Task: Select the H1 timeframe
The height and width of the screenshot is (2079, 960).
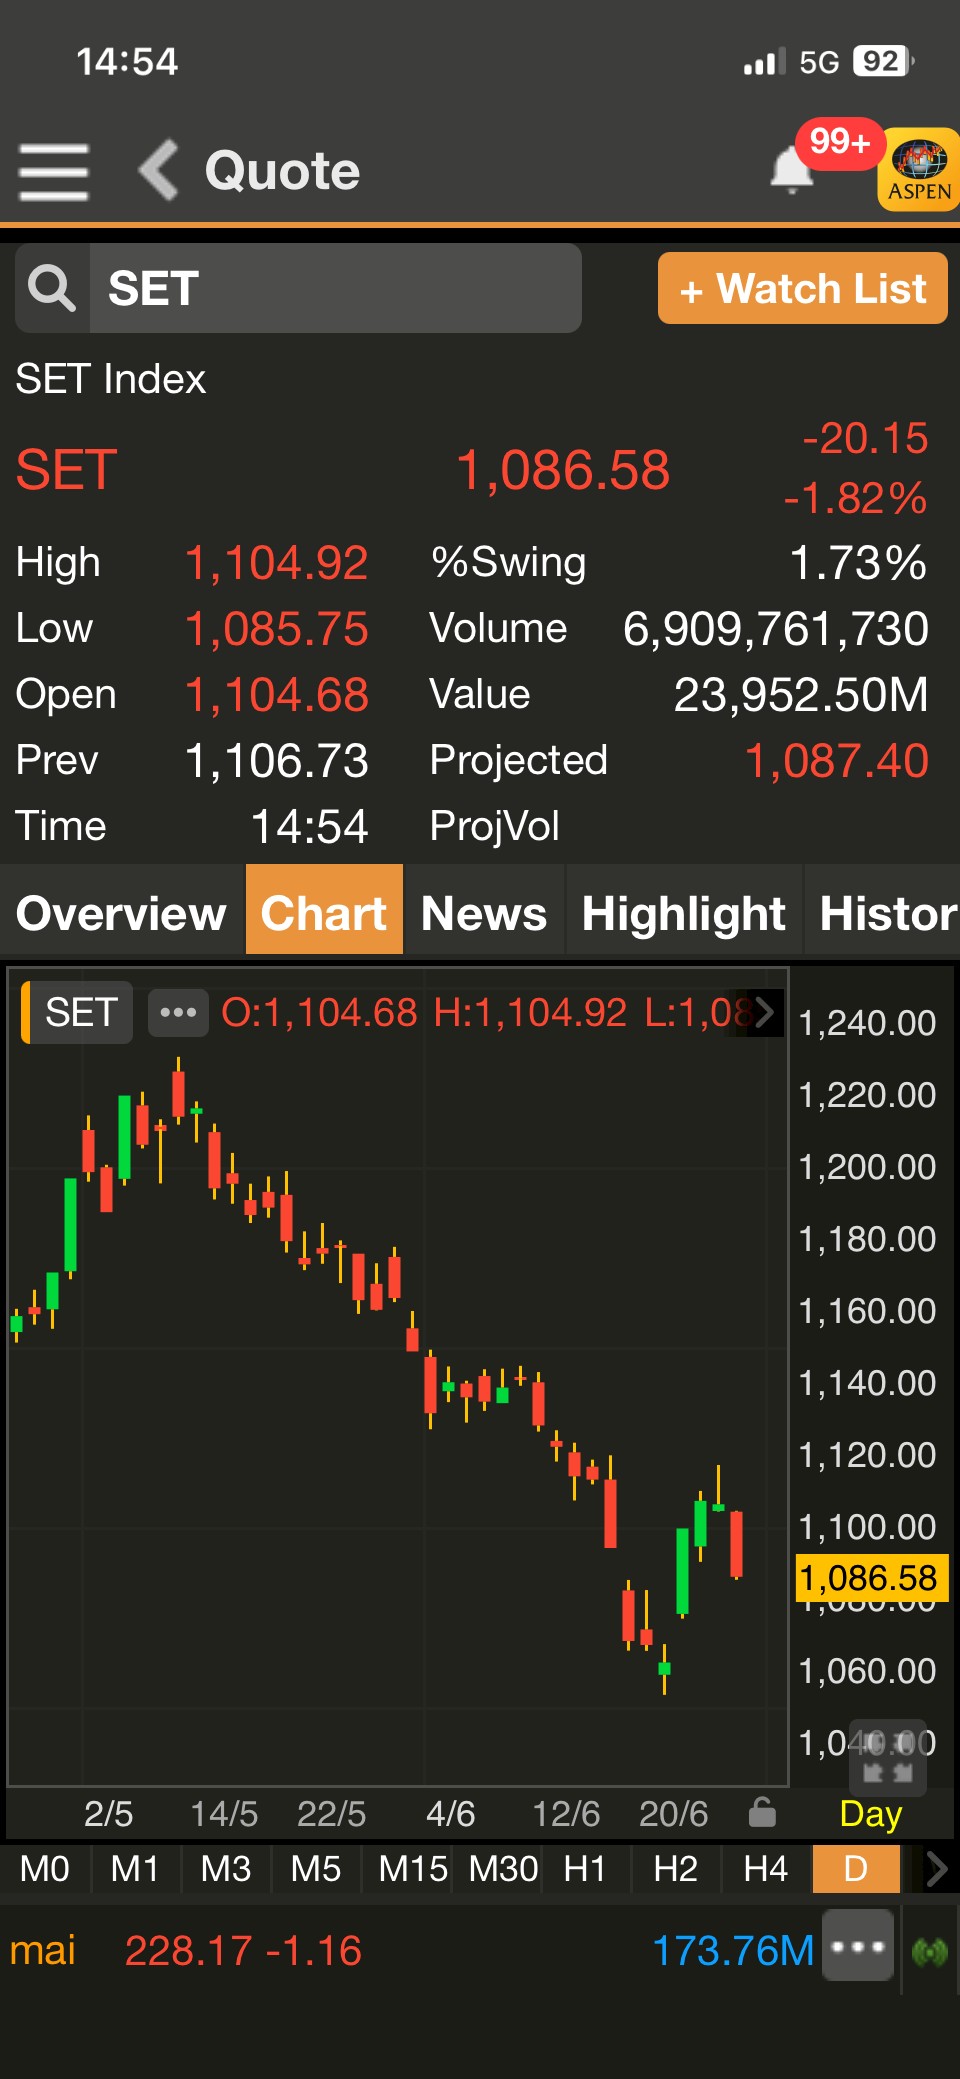Action: [x=586, y=1868]
